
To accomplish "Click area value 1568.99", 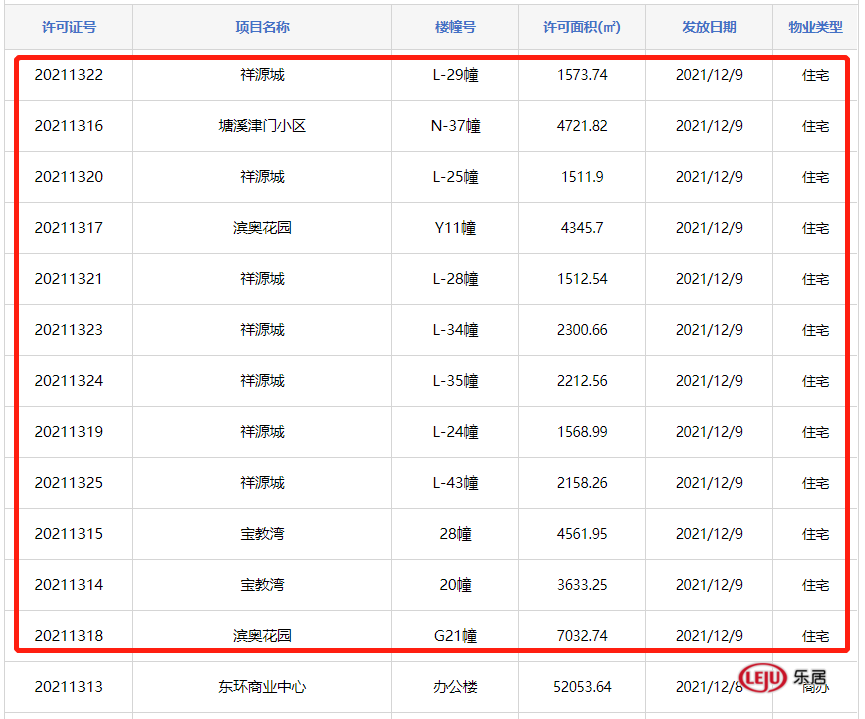I will coord(582,432).
